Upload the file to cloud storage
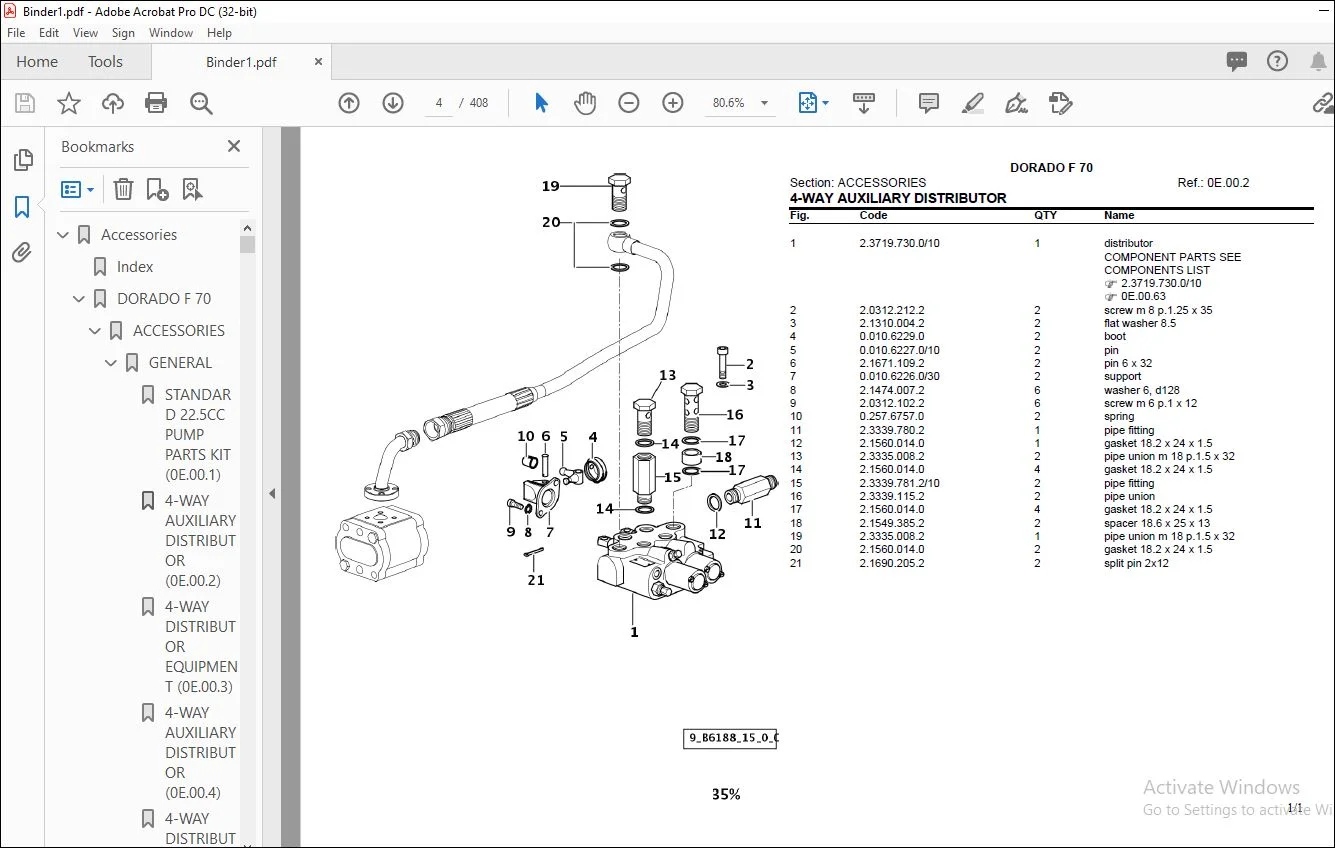The width and height of the screenshot is (1335, 848). click(x=113, y=103)
